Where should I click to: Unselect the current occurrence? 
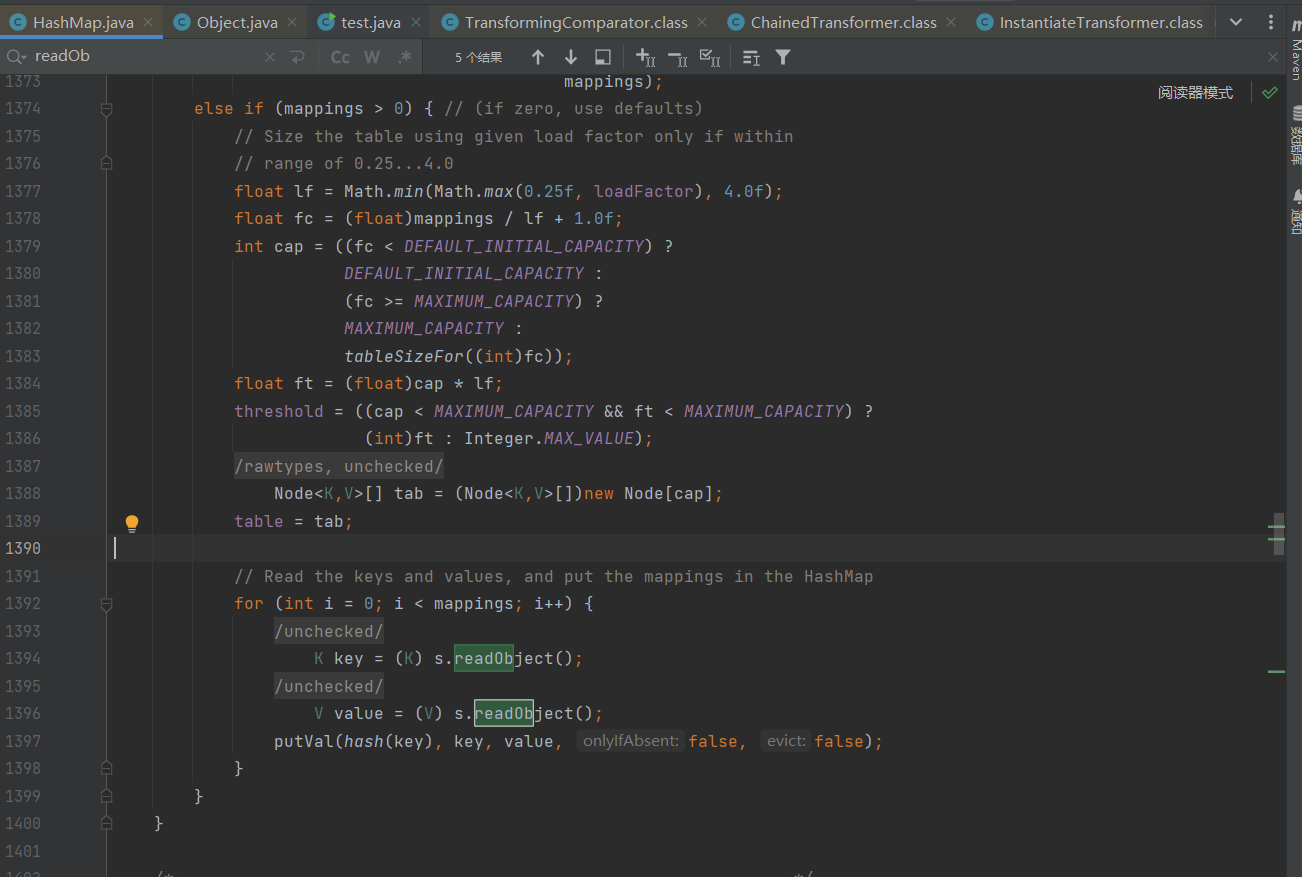677,58
